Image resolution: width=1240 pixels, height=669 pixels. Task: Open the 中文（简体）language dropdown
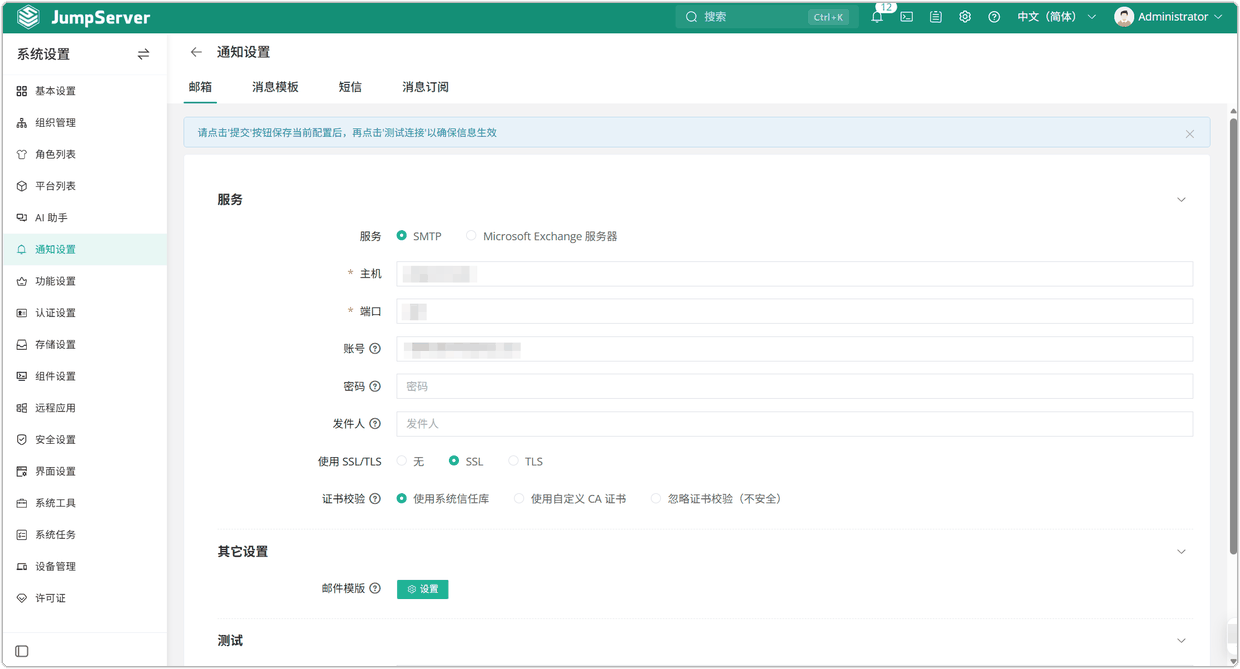pyautogui.click(x=1056, y=17)
